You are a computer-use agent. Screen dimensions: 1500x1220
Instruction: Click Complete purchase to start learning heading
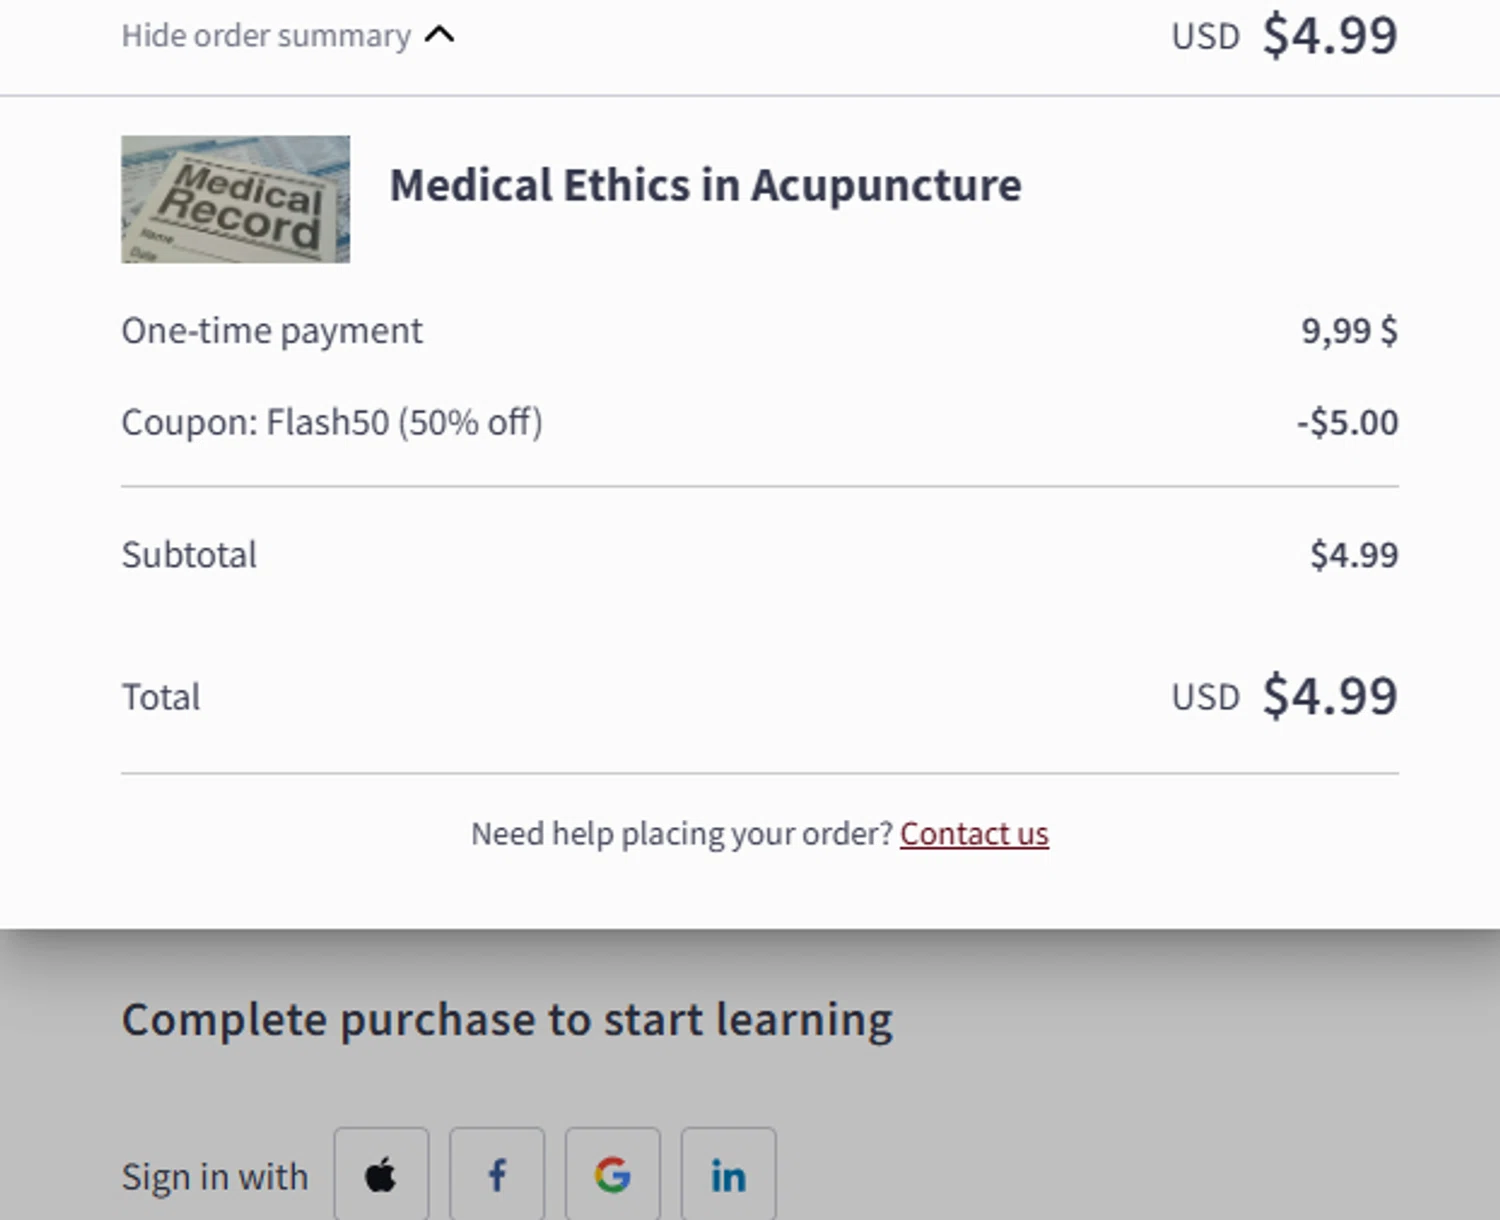(507, 1020)
